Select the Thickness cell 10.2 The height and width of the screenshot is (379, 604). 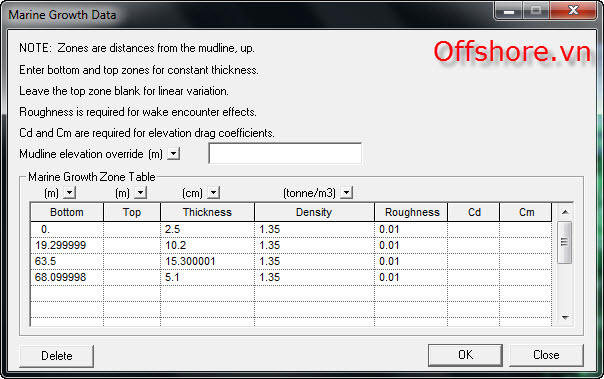tap(207, 245)
